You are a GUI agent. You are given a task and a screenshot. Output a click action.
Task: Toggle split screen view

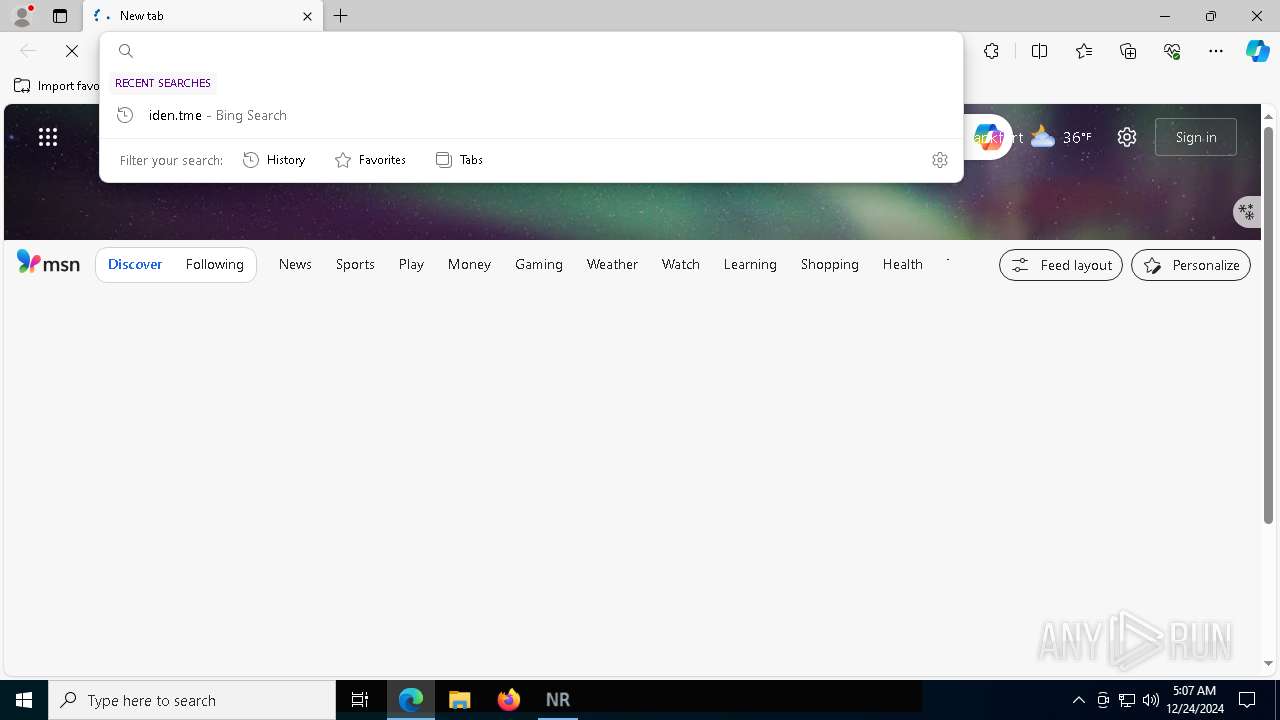pos(1039,51)
